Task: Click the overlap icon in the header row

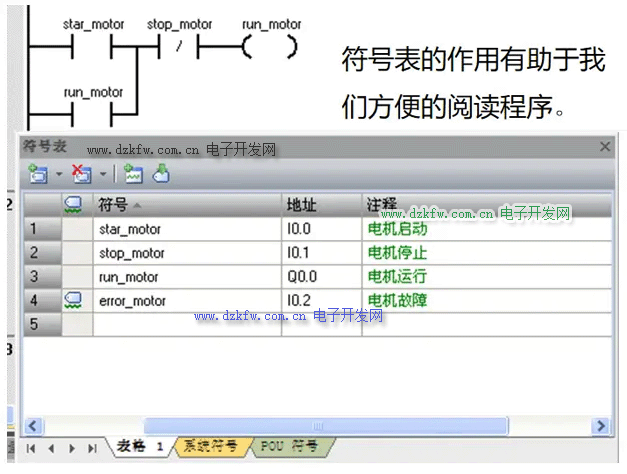Action: pos(76,205)
